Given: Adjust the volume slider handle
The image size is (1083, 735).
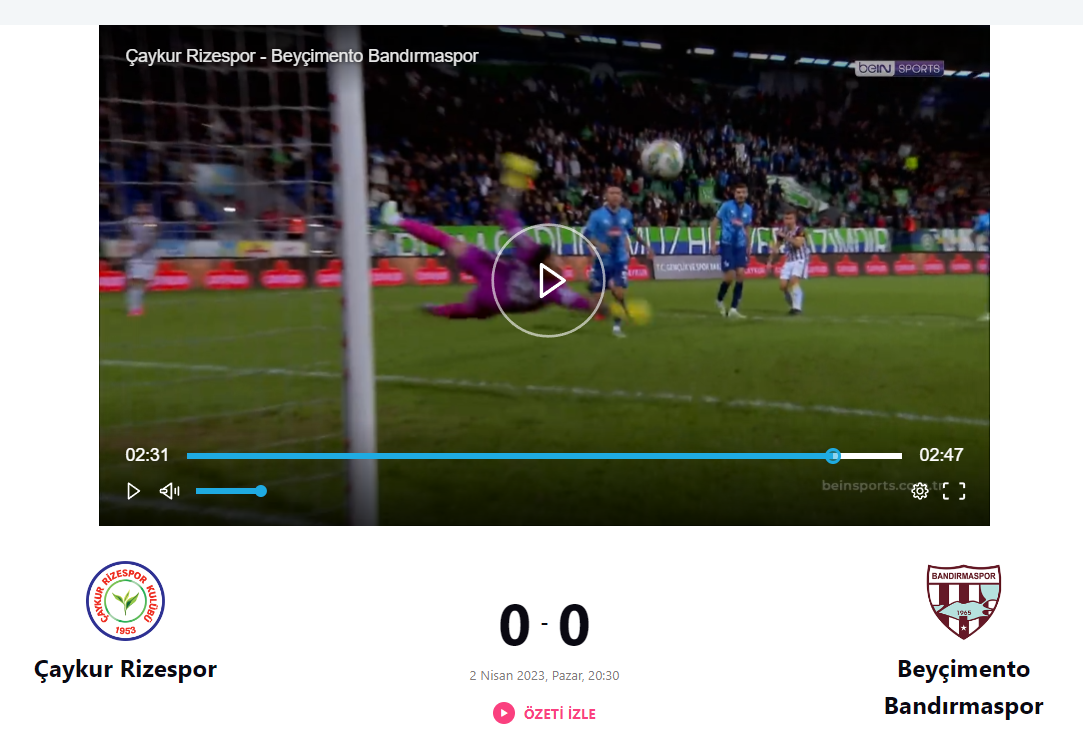Looking at the screenshot, I should coord(260,491).
